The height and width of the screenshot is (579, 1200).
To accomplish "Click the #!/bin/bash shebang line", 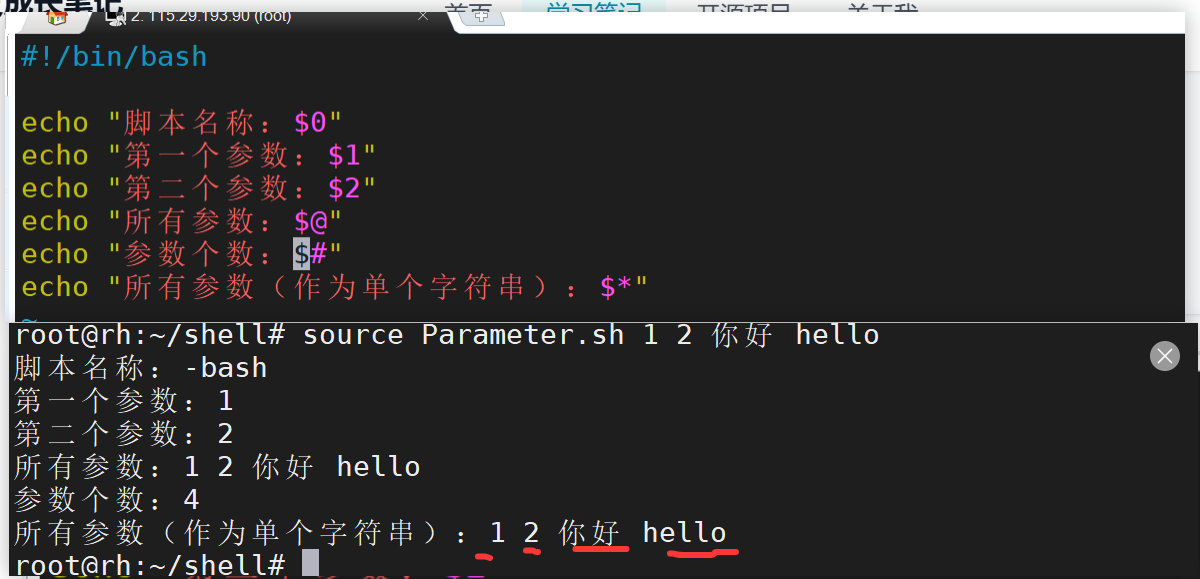I will click(113, 56).
